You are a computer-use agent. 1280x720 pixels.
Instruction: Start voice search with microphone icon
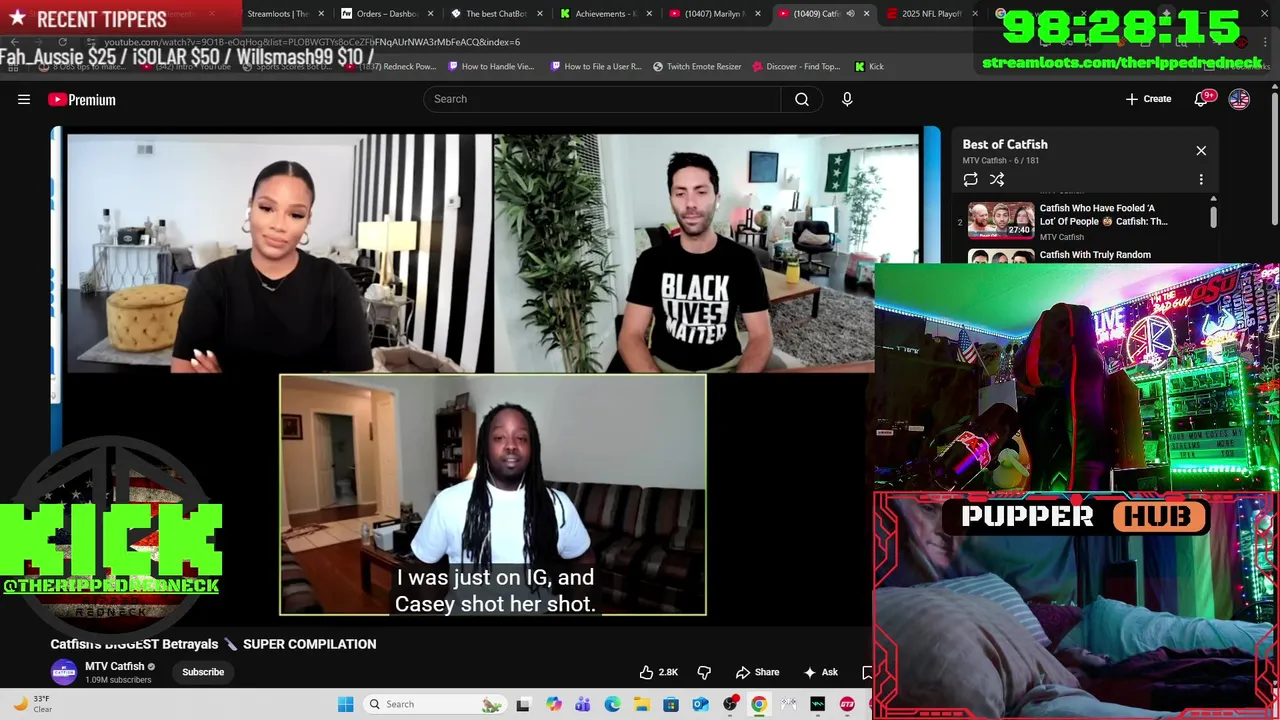click(x=847, y=99)
